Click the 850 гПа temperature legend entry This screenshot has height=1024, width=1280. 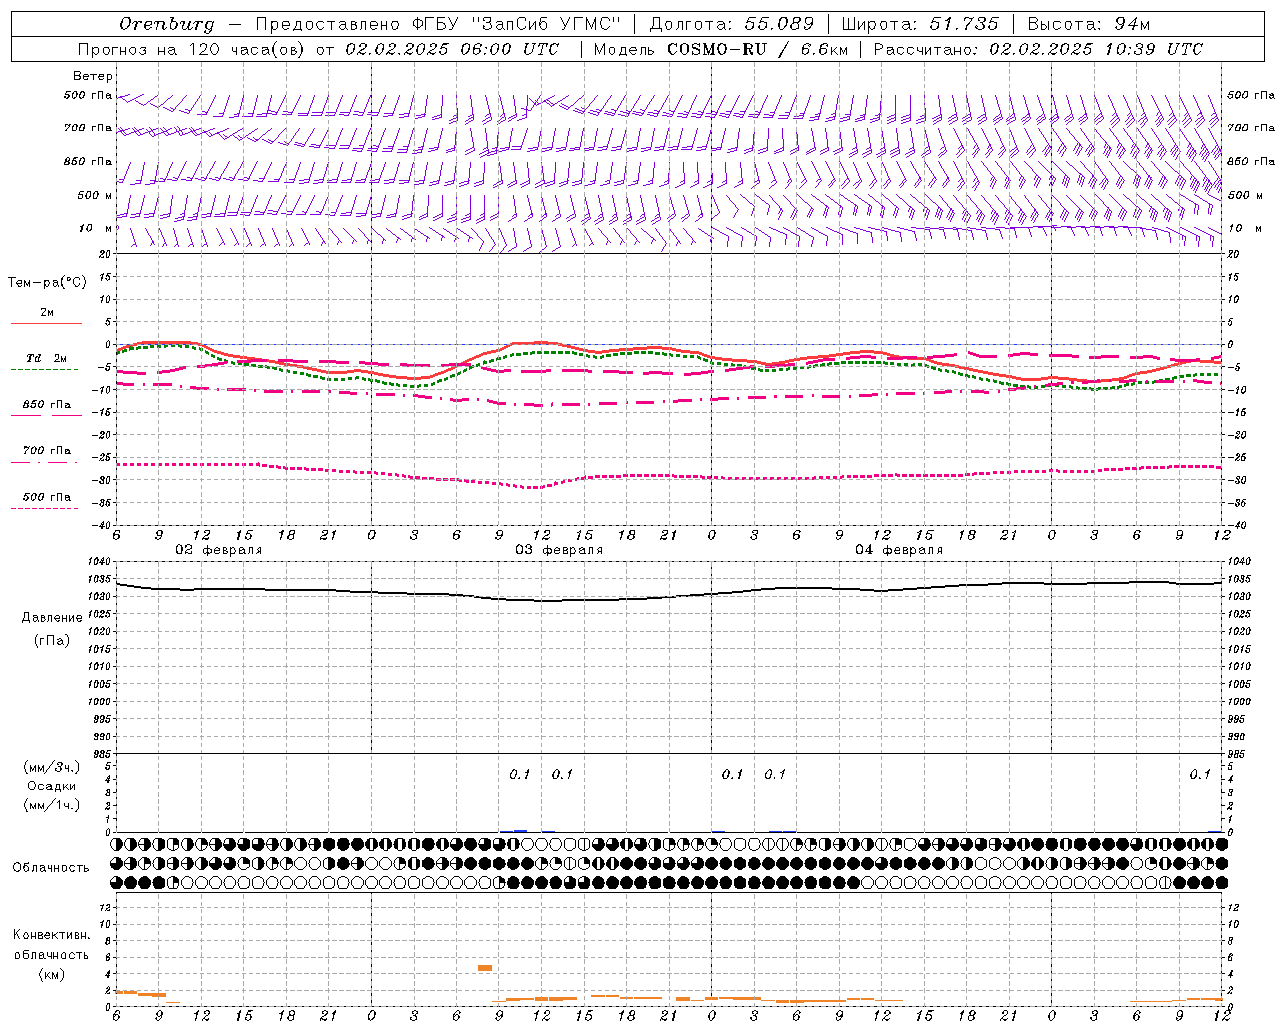[x=46, y=405]
